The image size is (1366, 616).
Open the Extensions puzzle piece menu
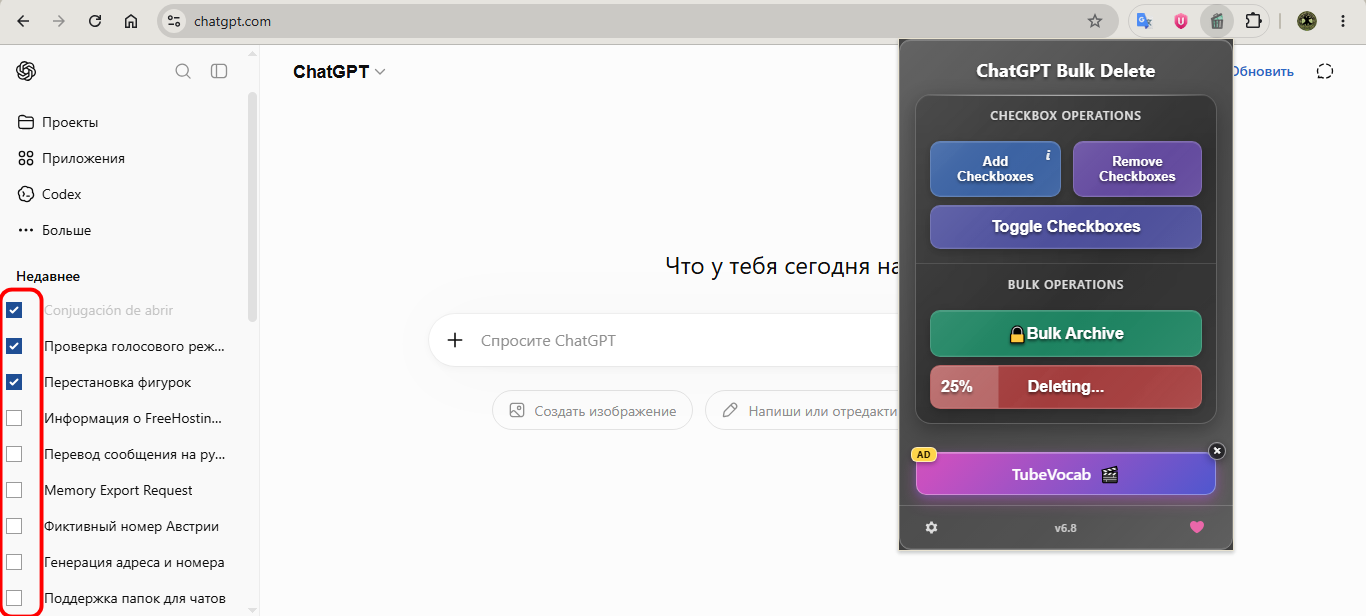(1253, 21)
